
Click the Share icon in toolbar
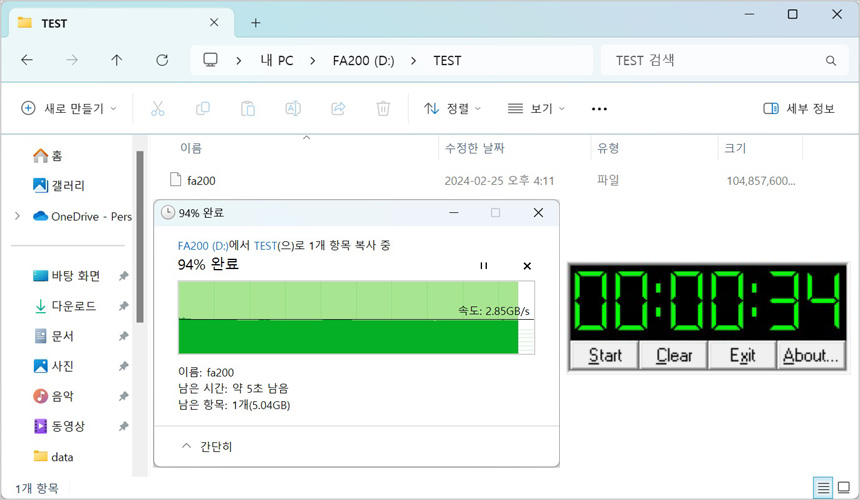click(x=338, y=108)
